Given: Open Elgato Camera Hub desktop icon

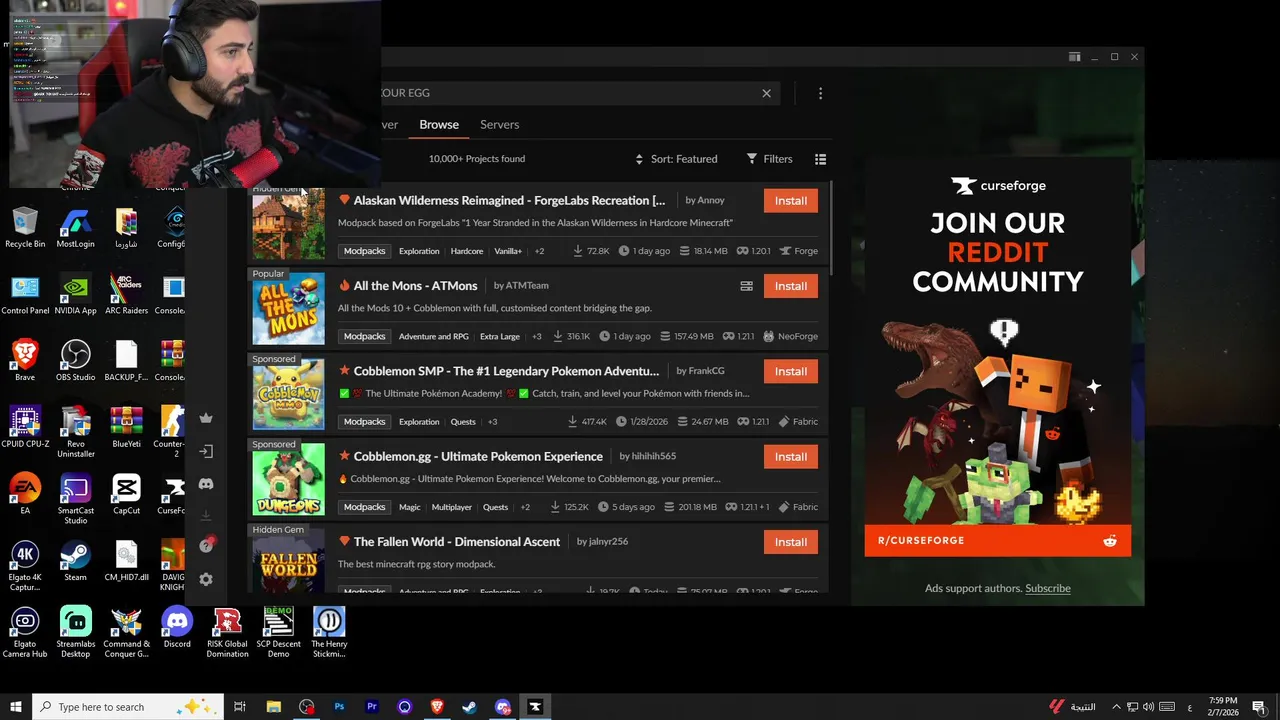Looking at the screenshot, I should [25, 633].
